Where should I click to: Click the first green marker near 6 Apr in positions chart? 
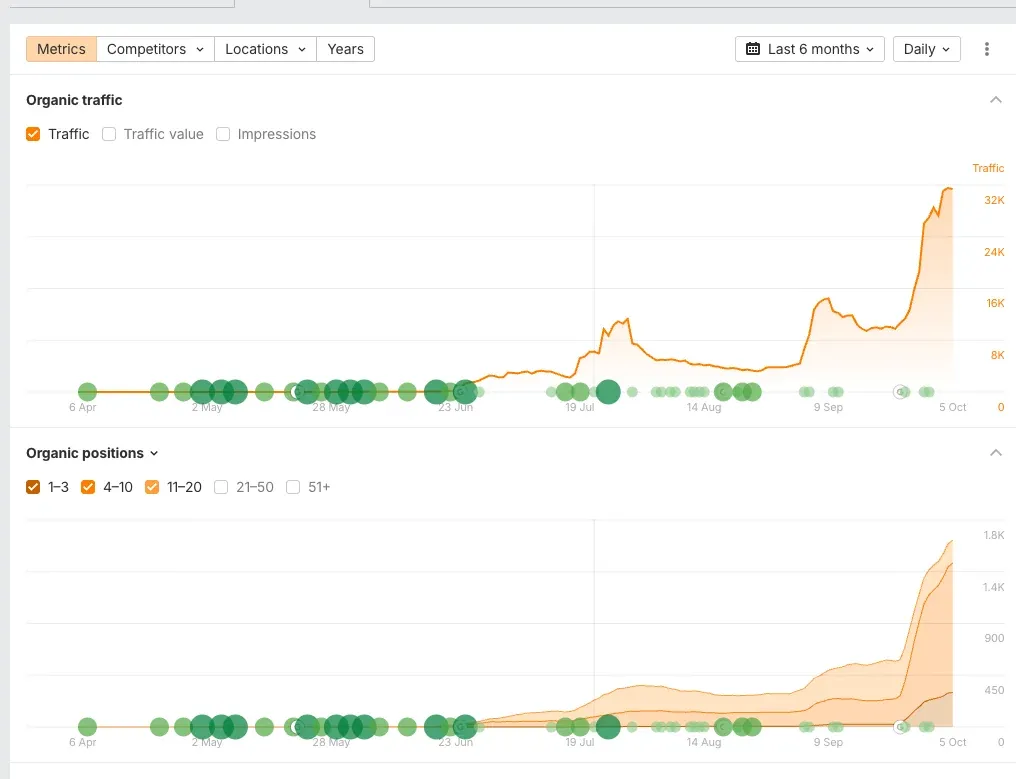(x=87, y=727)
